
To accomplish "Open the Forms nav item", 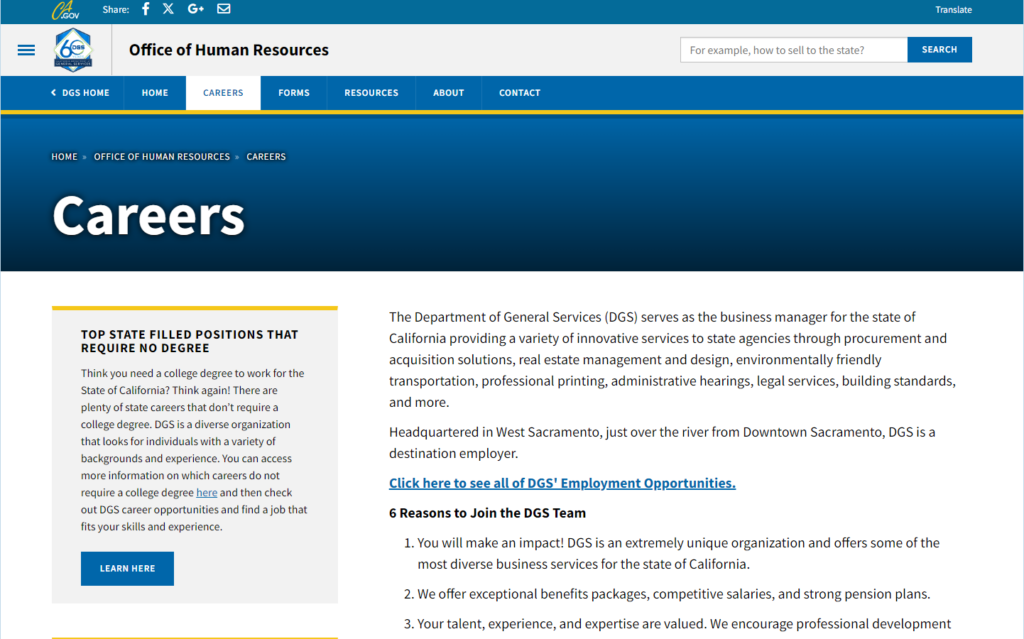I will tap(294, 93).
